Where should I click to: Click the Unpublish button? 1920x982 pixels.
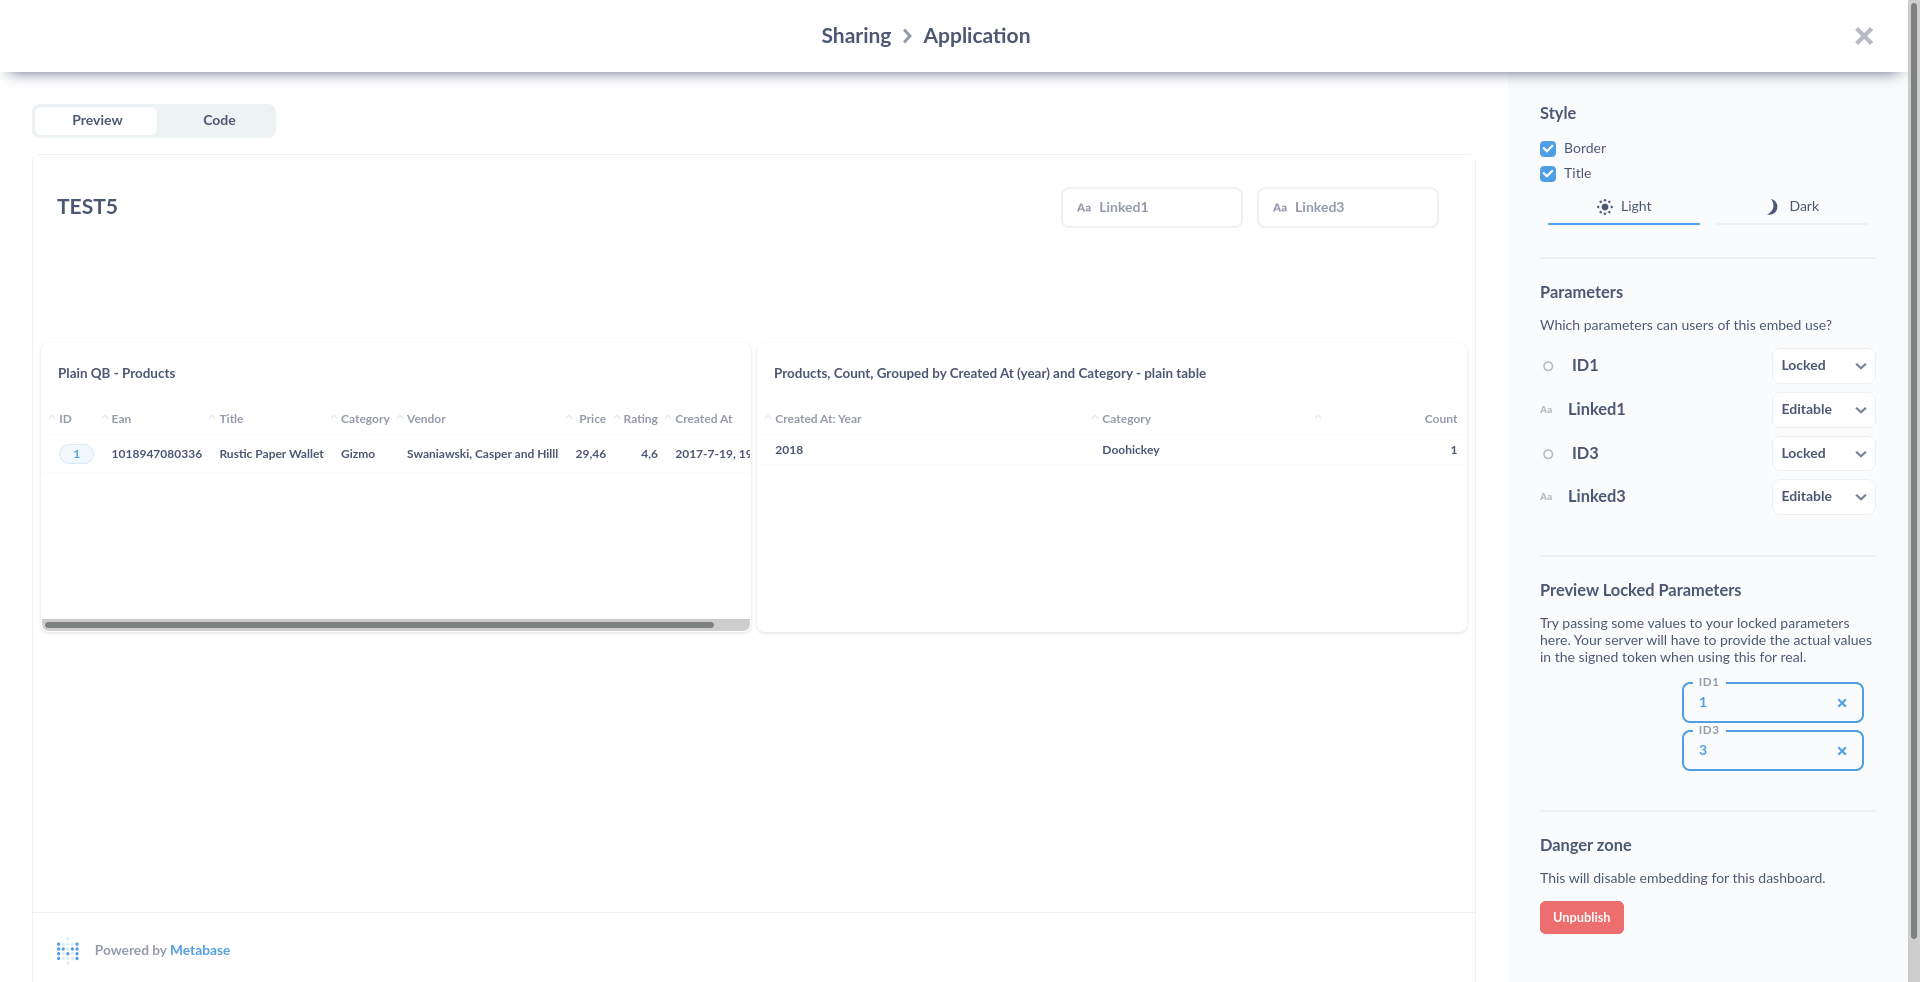[1581, 917]
